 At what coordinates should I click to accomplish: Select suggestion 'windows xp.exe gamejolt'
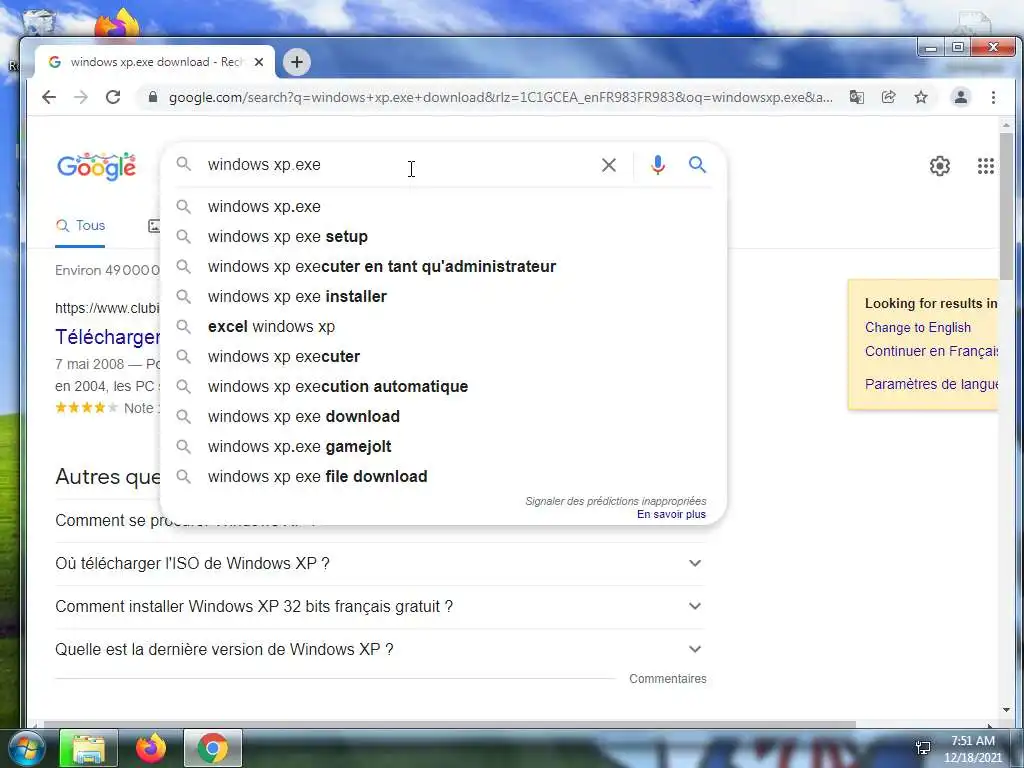(x=443, y=447)
